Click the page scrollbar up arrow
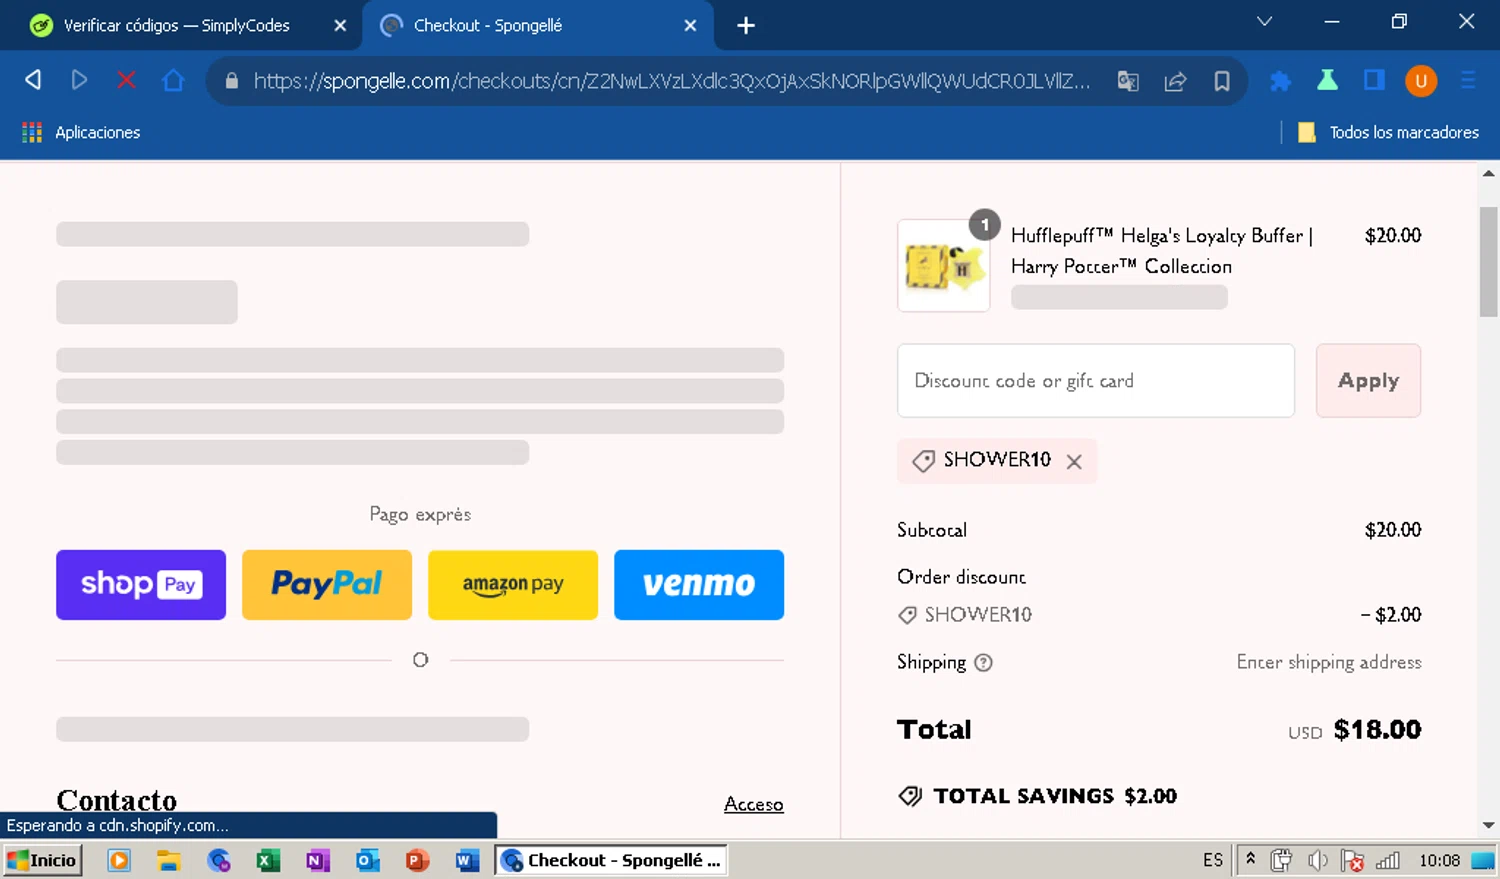This screenshot has height=879, width=1500. [x=1488, y=173]
